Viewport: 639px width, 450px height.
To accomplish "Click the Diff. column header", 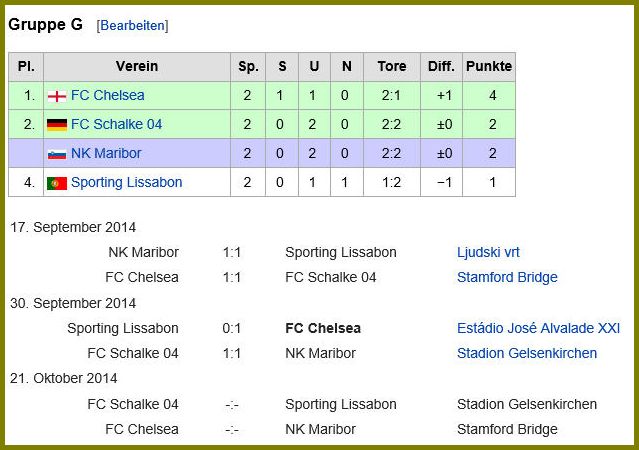I will coord(441,66).
